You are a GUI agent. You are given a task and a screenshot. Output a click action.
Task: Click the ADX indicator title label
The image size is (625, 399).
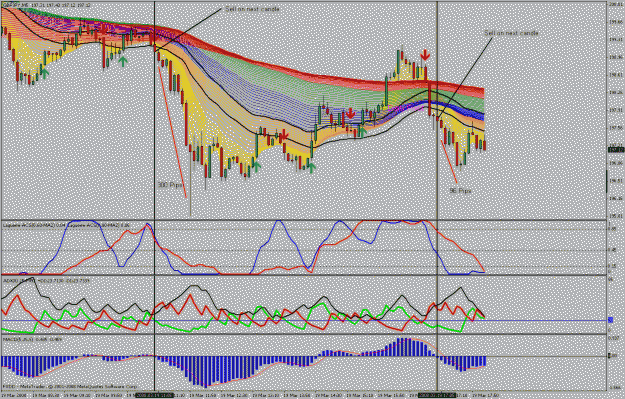[x=46, y=281]
